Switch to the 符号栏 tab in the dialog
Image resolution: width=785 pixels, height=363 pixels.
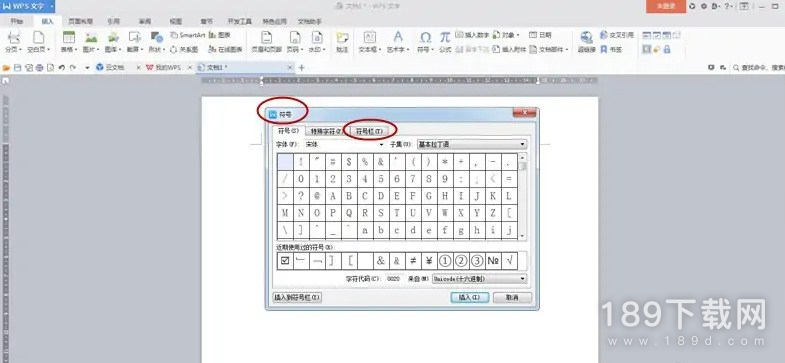[x=369, y=131]
